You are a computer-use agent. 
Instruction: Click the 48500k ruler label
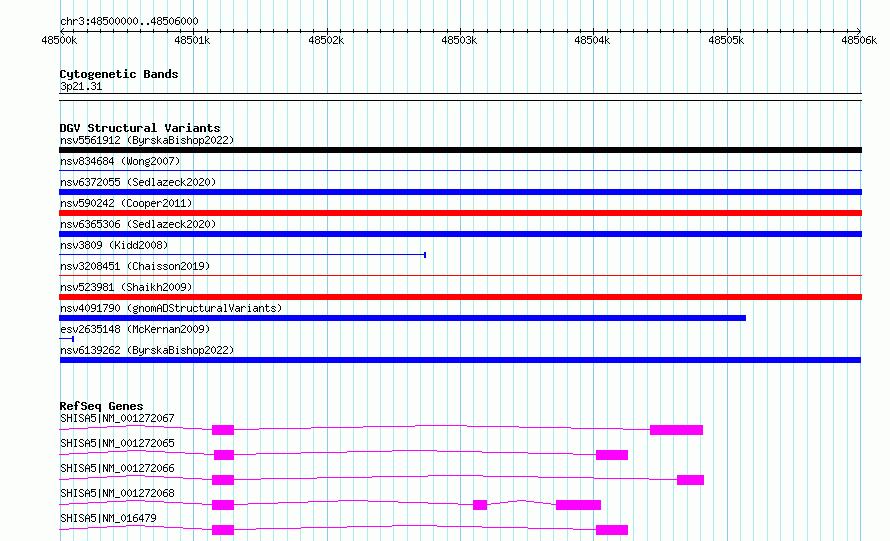pos(60,40)
